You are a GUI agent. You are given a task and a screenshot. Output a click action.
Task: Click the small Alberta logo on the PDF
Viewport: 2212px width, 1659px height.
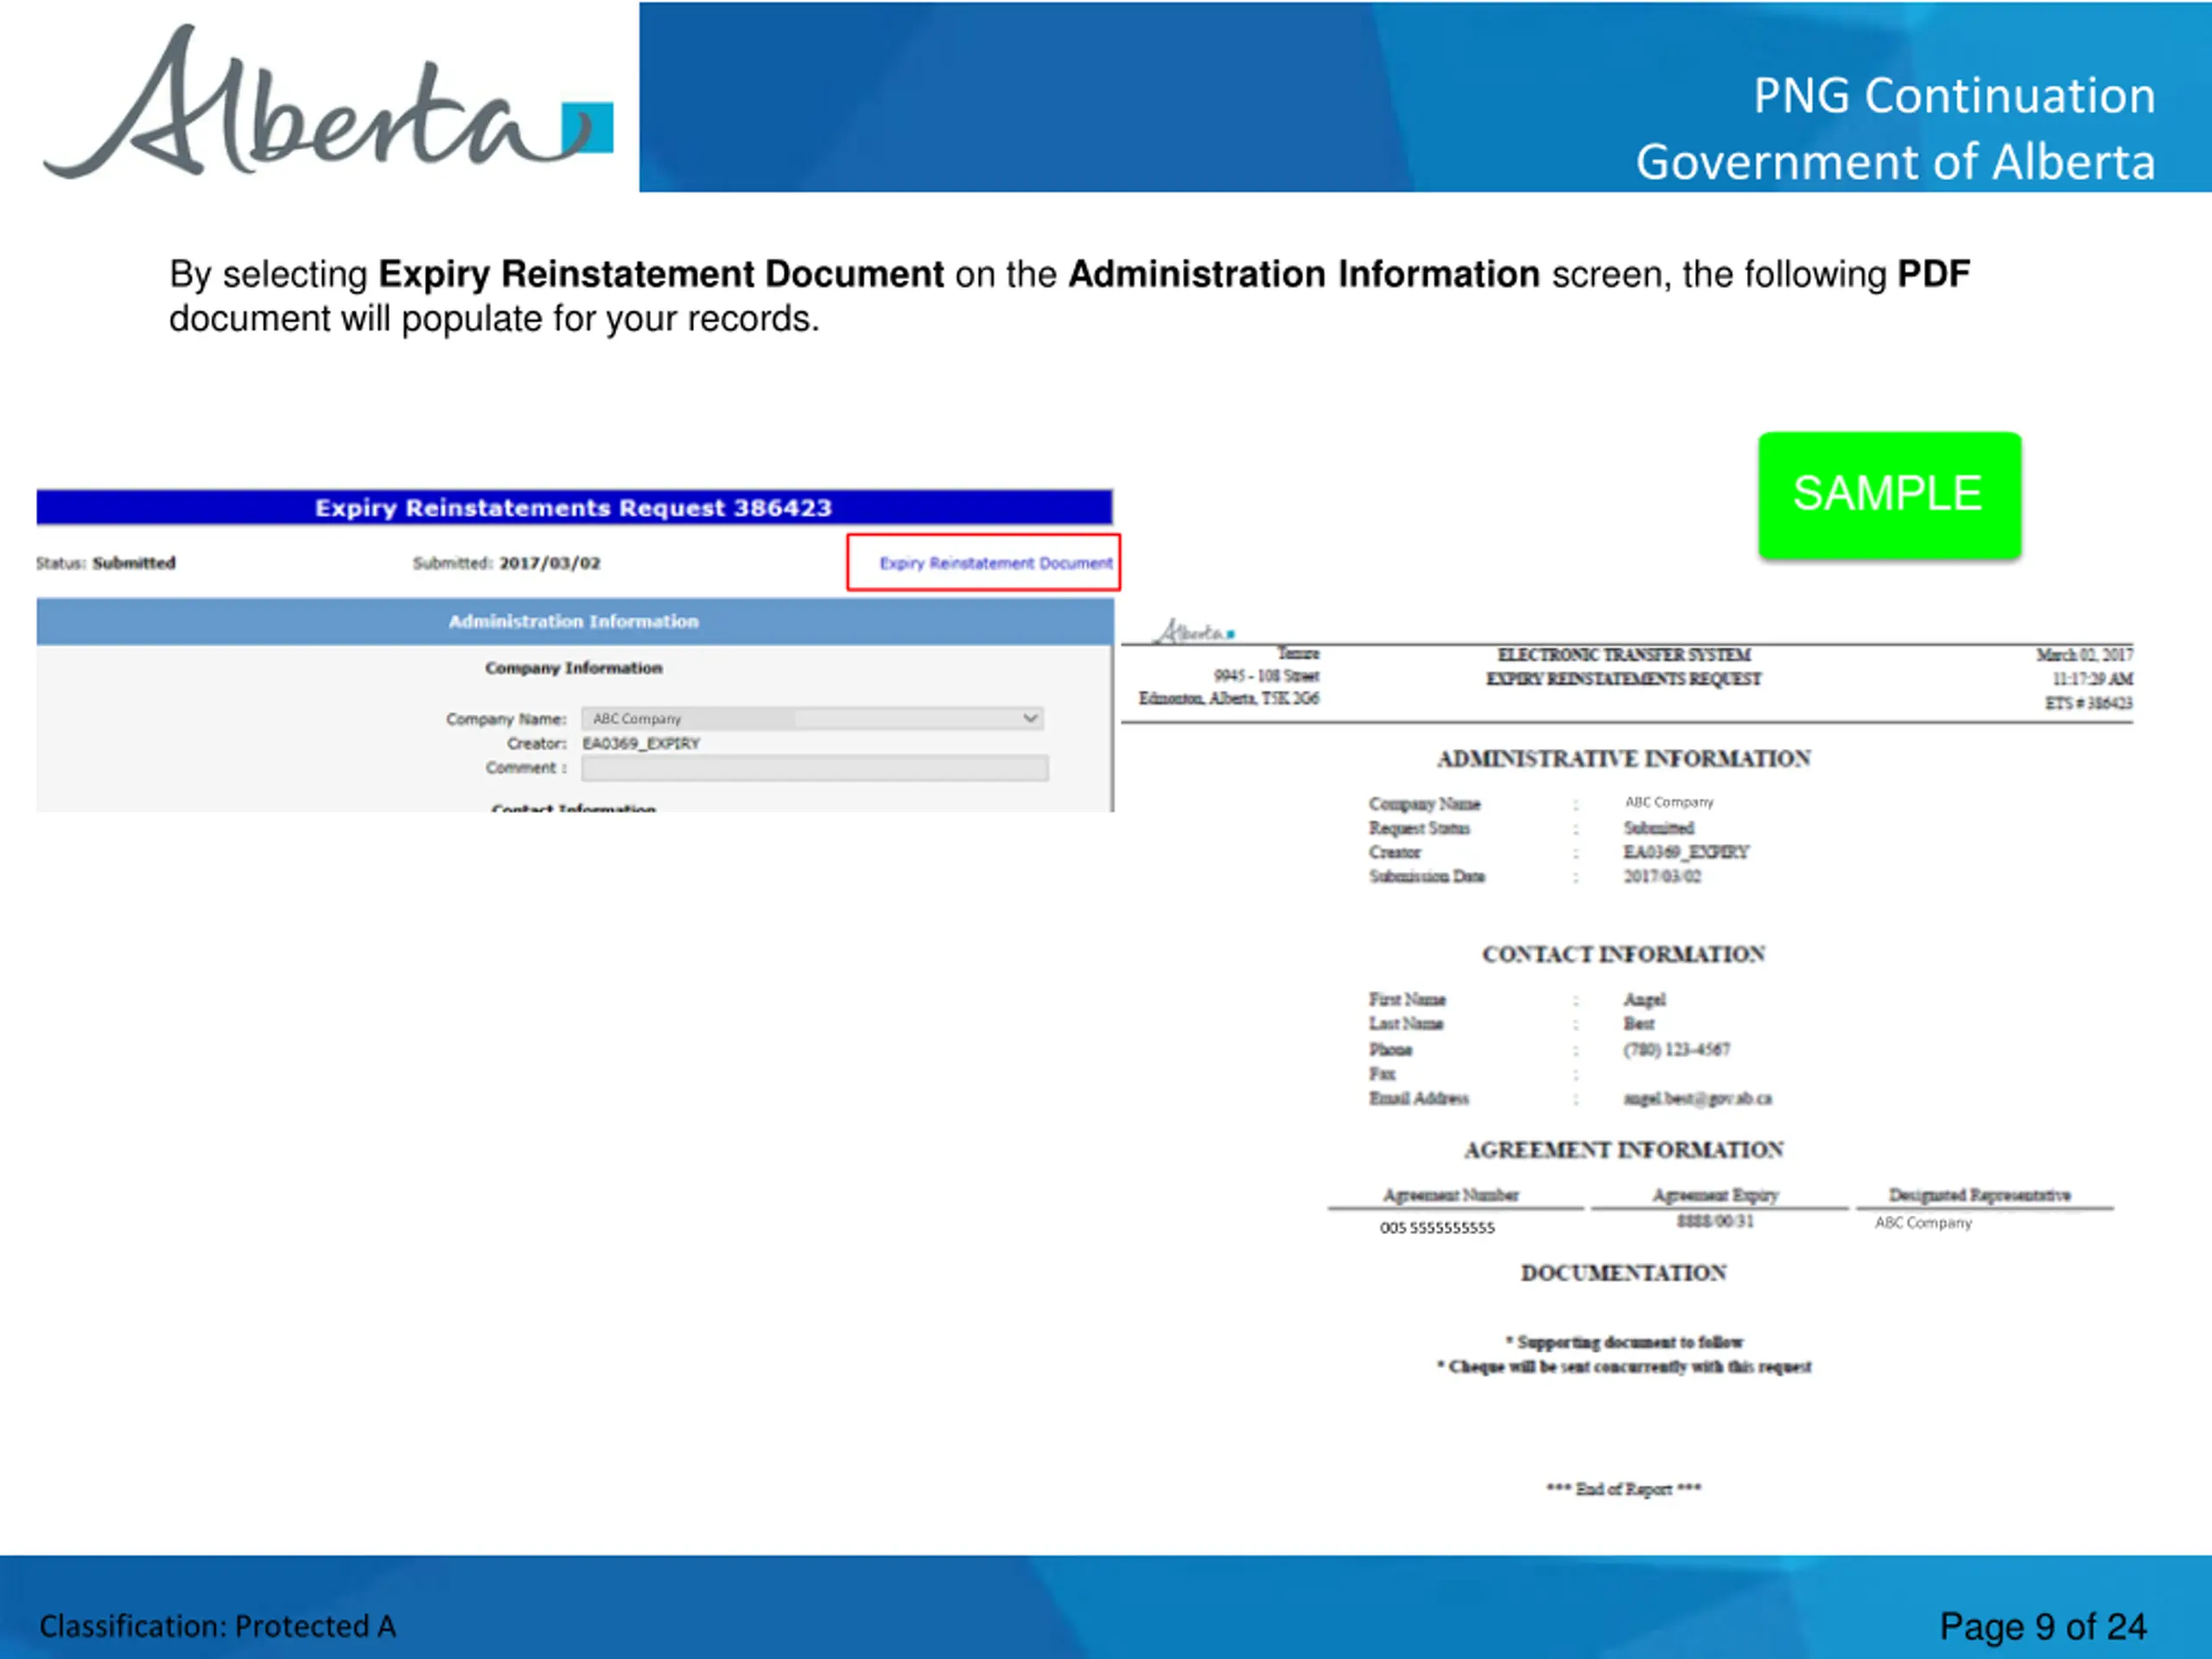pyautogui.click(x=1194, y=631)
